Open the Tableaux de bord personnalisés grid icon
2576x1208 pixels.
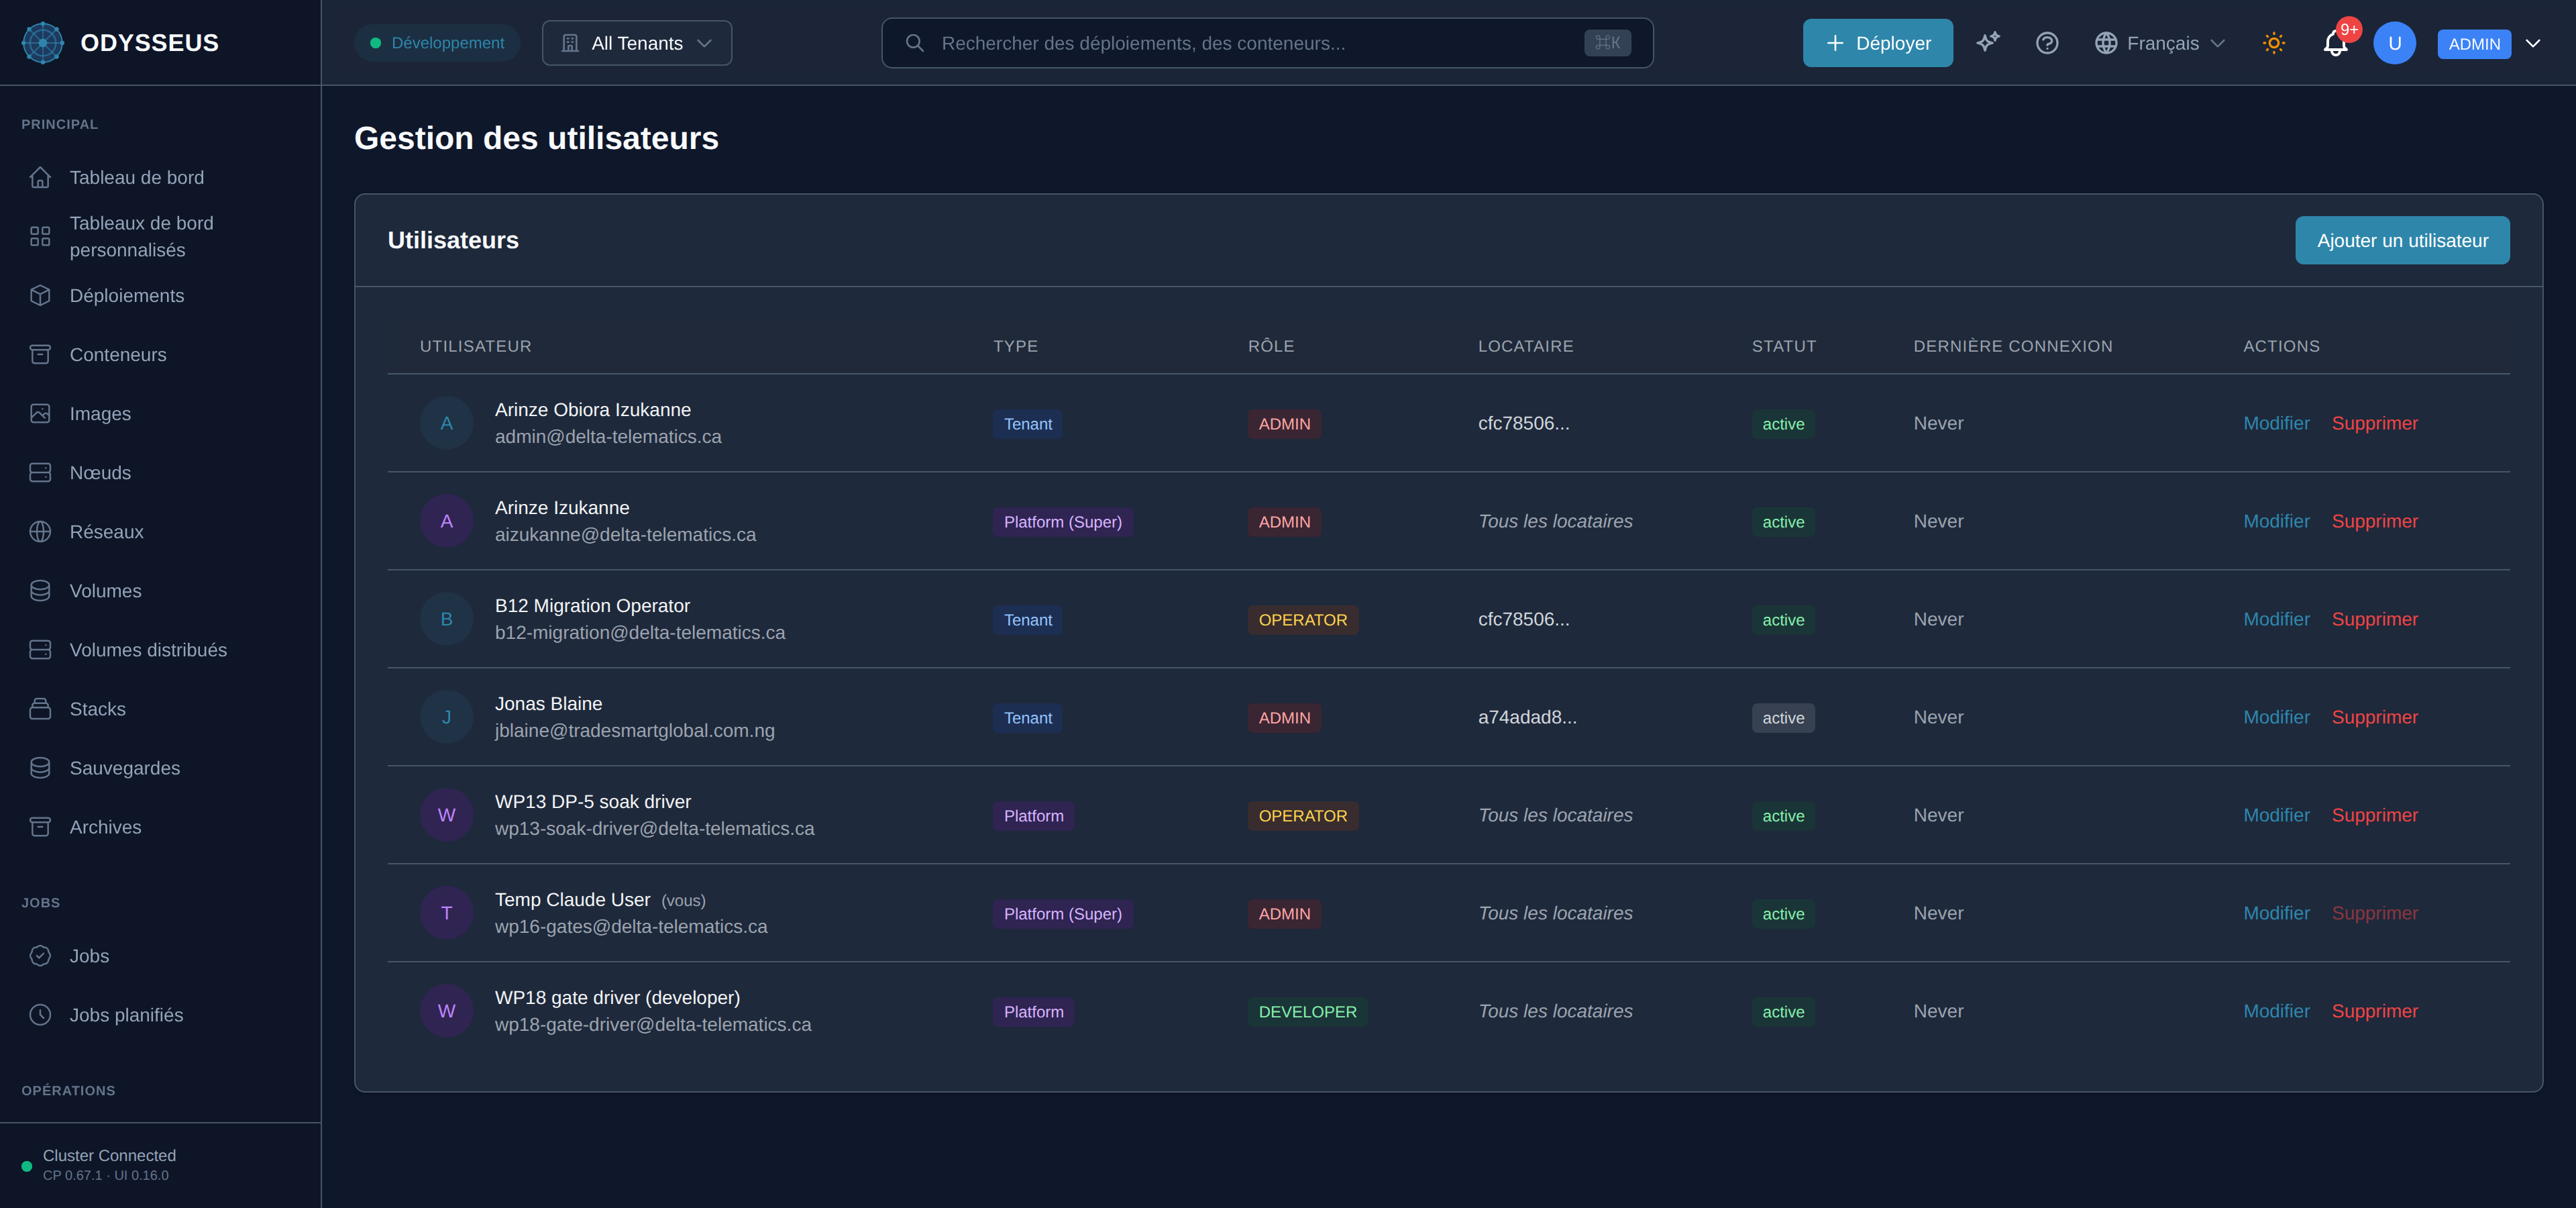(40, 236)
